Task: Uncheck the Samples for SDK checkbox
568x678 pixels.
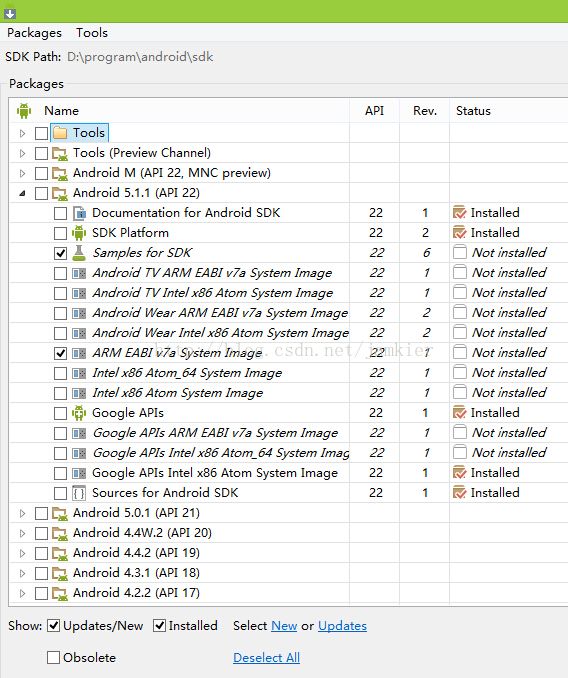Action: (x=61, y=253)
